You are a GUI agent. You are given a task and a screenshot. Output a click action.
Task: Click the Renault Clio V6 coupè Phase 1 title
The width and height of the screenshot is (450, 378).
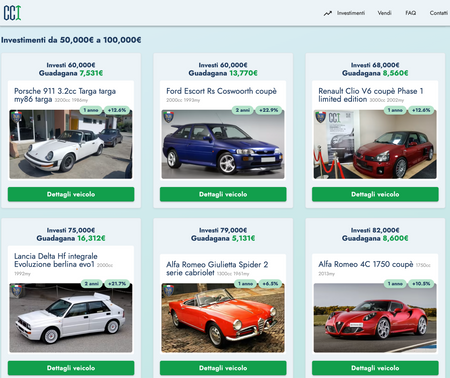click(x=371, y=95)
